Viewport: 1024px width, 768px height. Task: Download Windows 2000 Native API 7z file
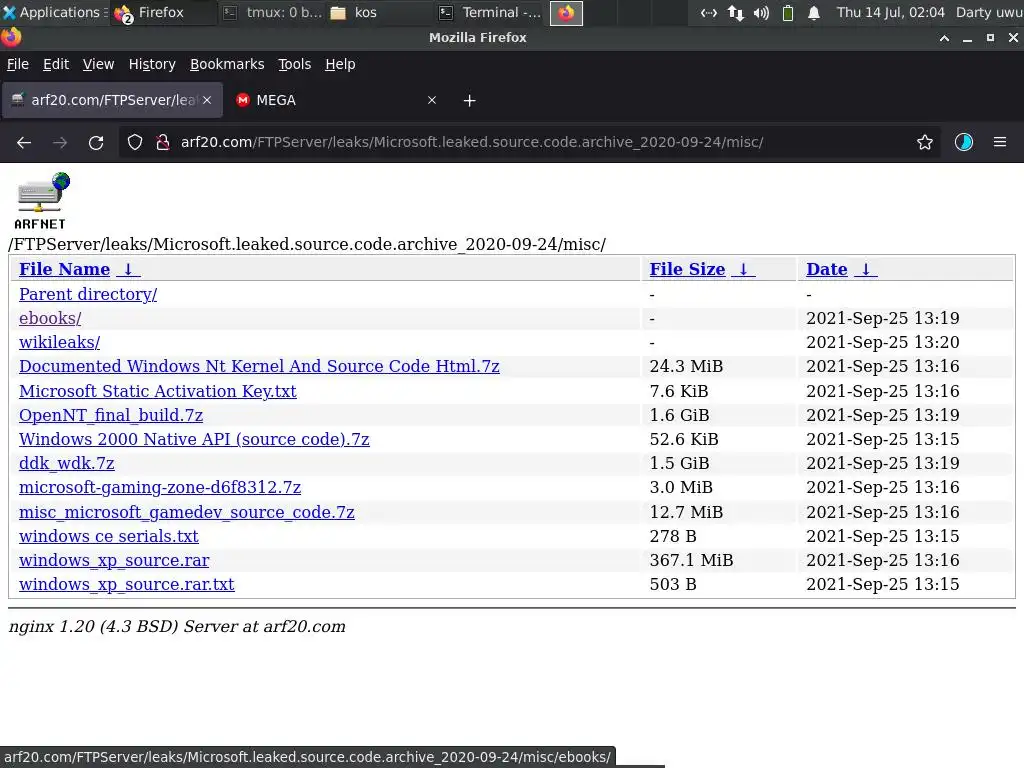pos(194,439)
